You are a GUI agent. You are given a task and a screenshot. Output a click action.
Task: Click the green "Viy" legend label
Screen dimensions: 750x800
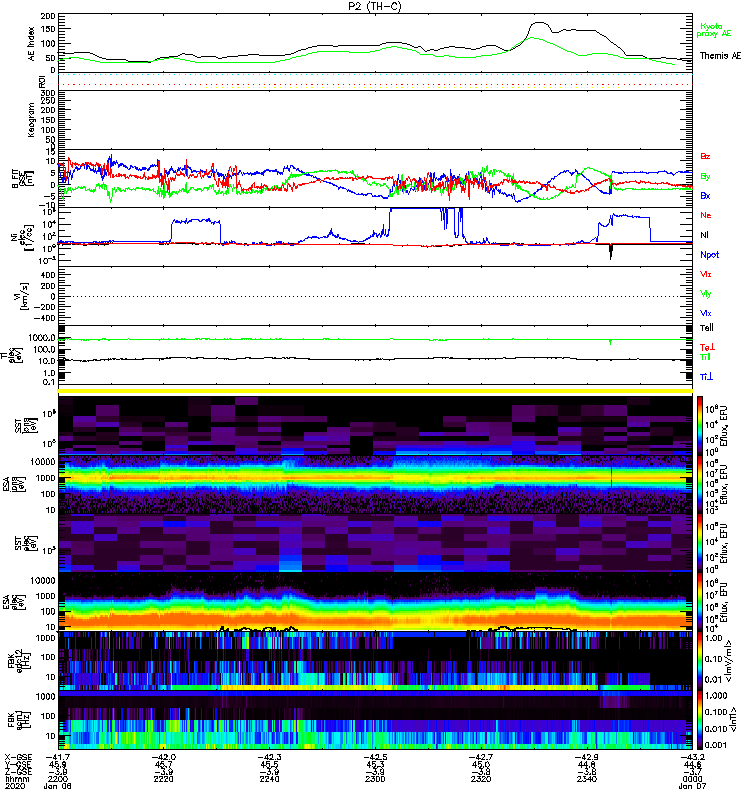pos(705,294)
